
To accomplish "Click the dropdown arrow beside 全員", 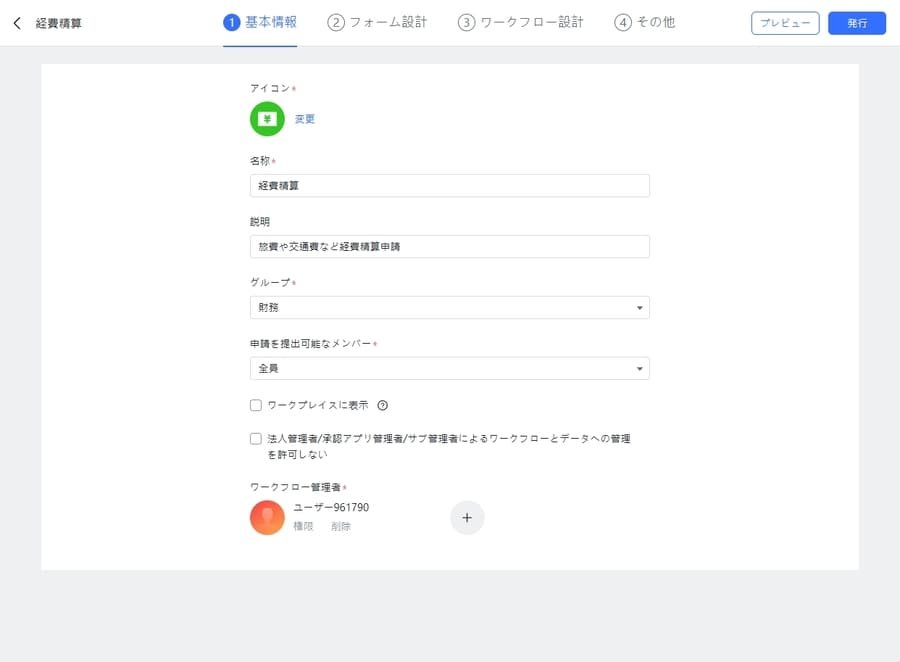I will pyautogui.click(x=639, y=368).
